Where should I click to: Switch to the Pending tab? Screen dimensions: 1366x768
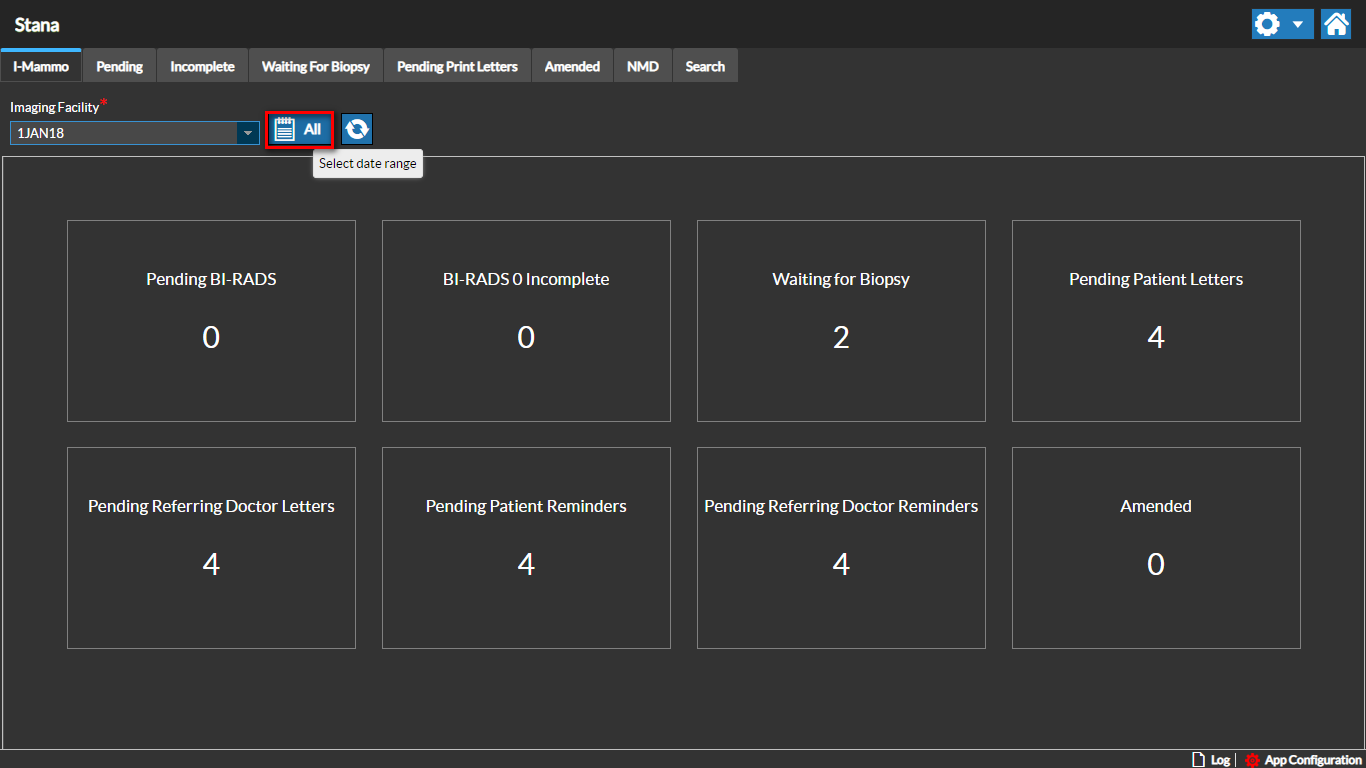point(119,66)
